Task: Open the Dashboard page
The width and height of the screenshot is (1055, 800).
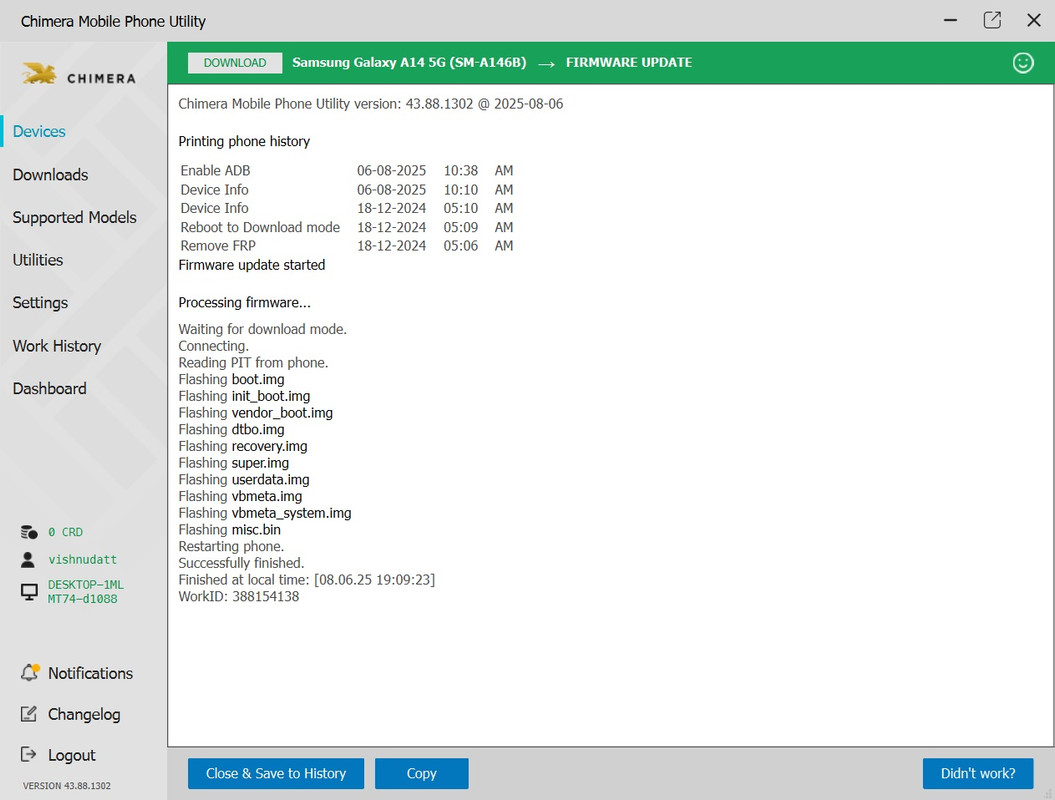Action: [50, 388]
